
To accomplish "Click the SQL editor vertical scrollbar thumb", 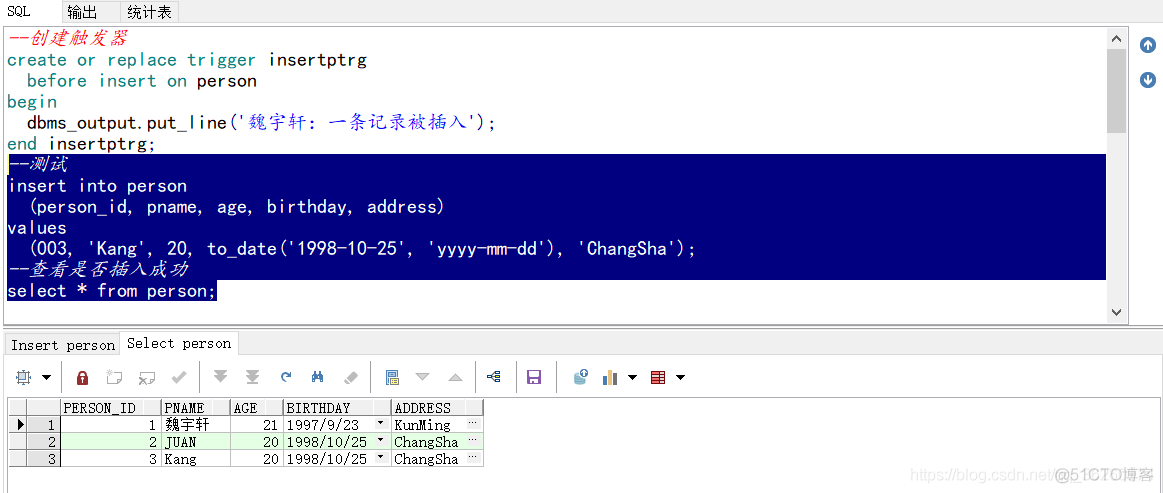I will pos(1116,91).
